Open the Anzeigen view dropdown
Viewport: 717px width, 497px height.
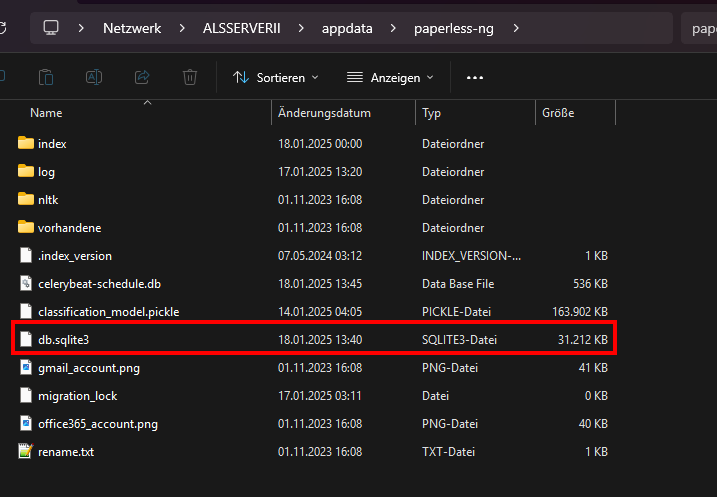(x=390, y=78)
